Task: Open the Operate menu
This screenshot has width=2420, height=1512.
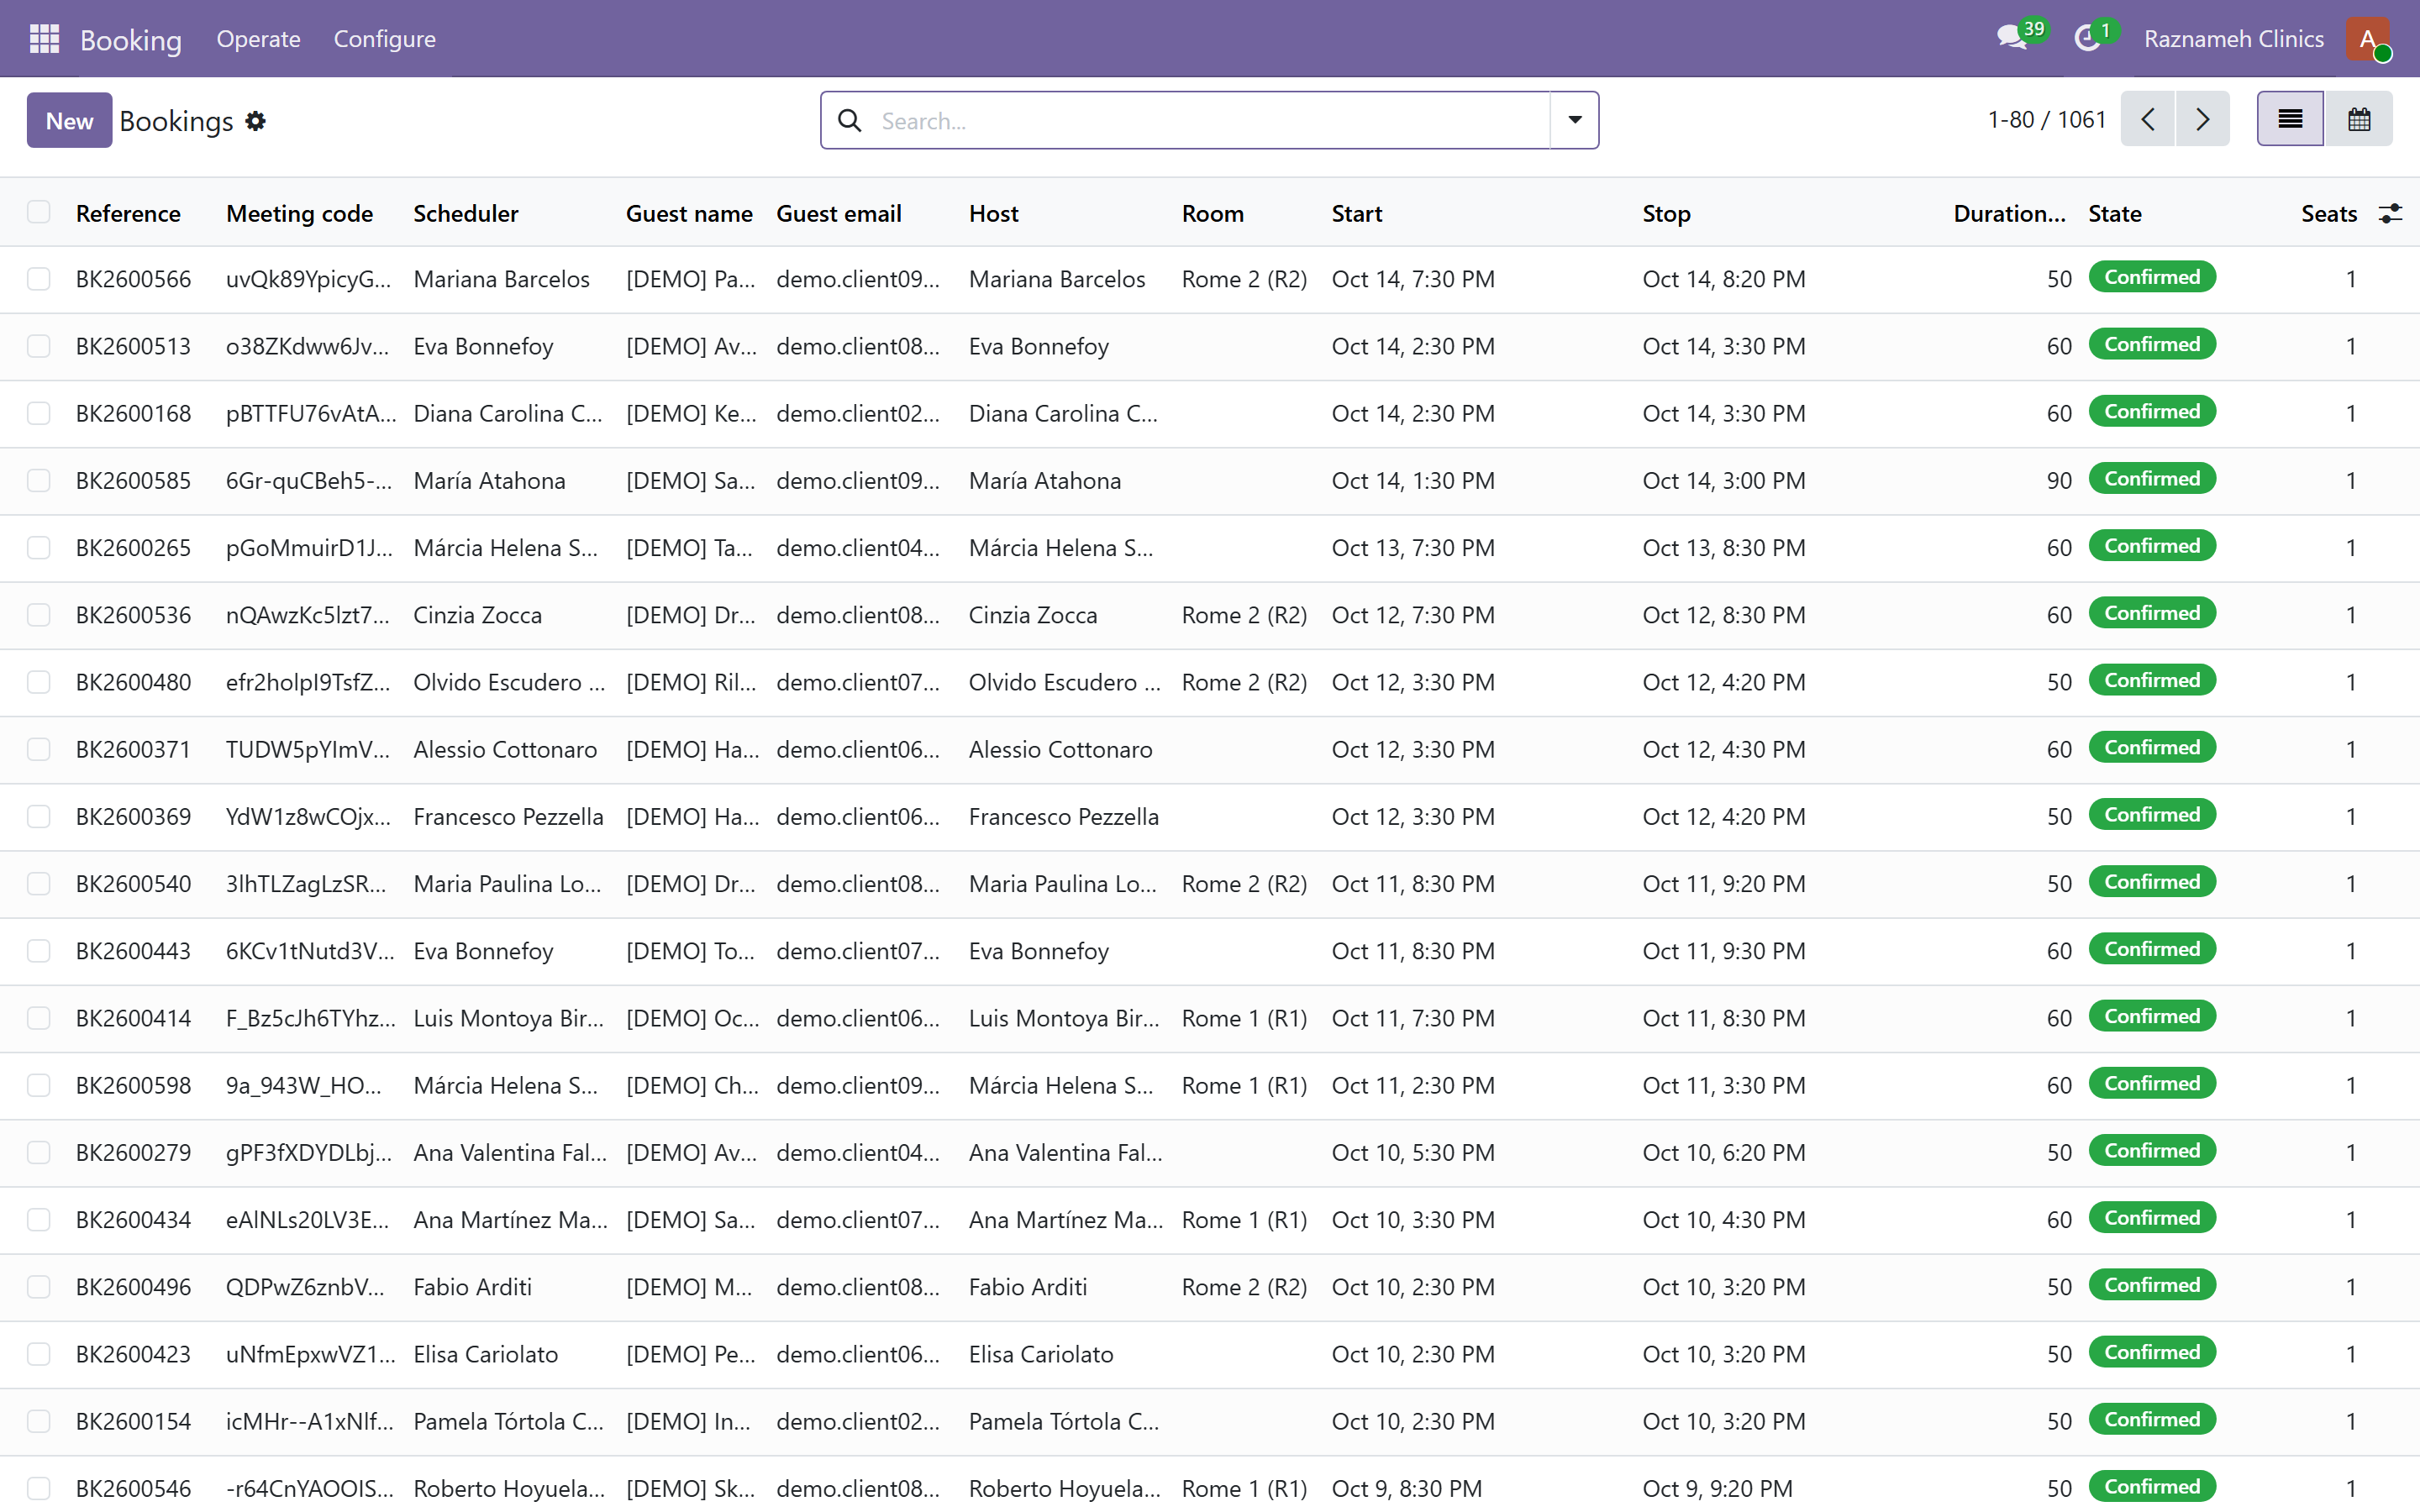Action: (258, 39)
